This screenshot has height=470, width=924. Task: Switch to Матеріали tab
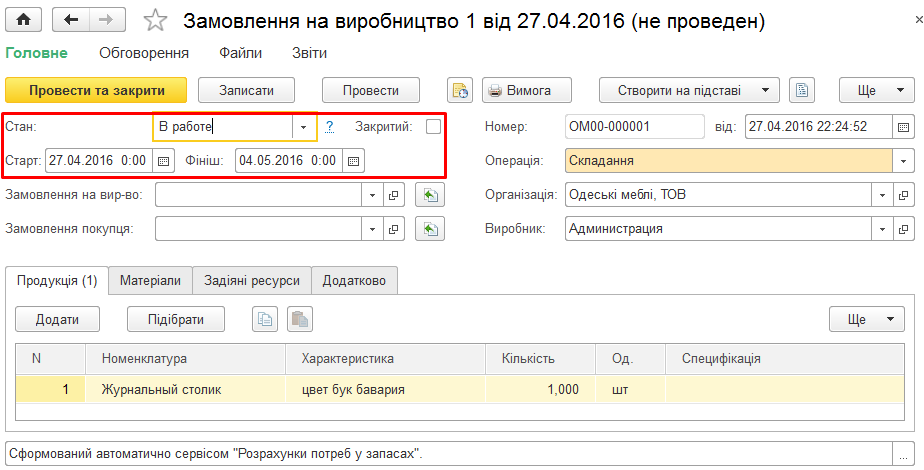151,280
